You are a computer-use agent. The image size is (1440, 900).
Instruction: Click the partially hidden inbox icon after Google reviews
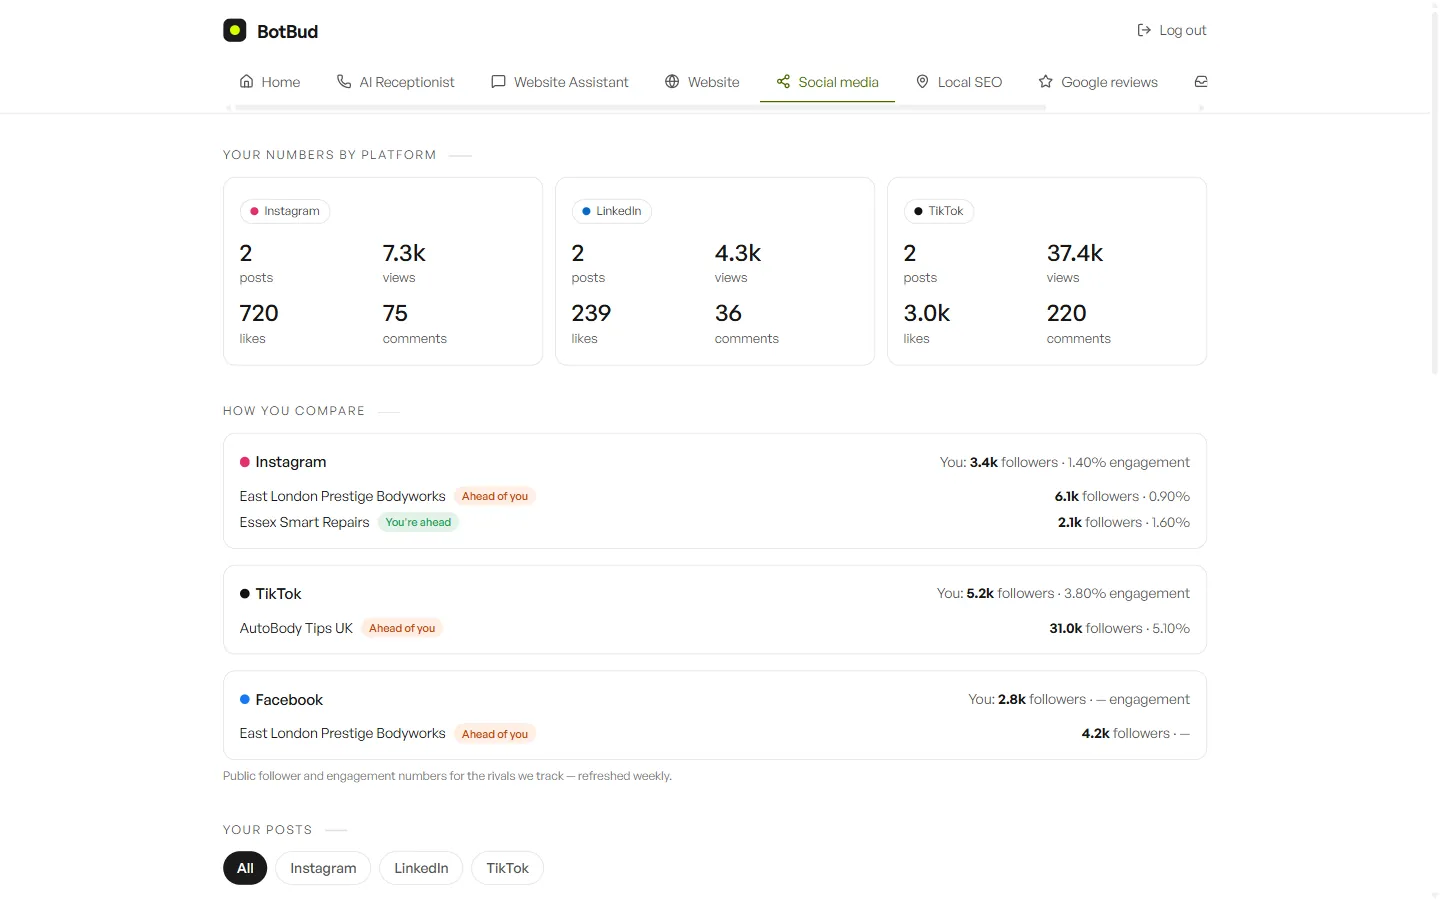pos(1201,81)
